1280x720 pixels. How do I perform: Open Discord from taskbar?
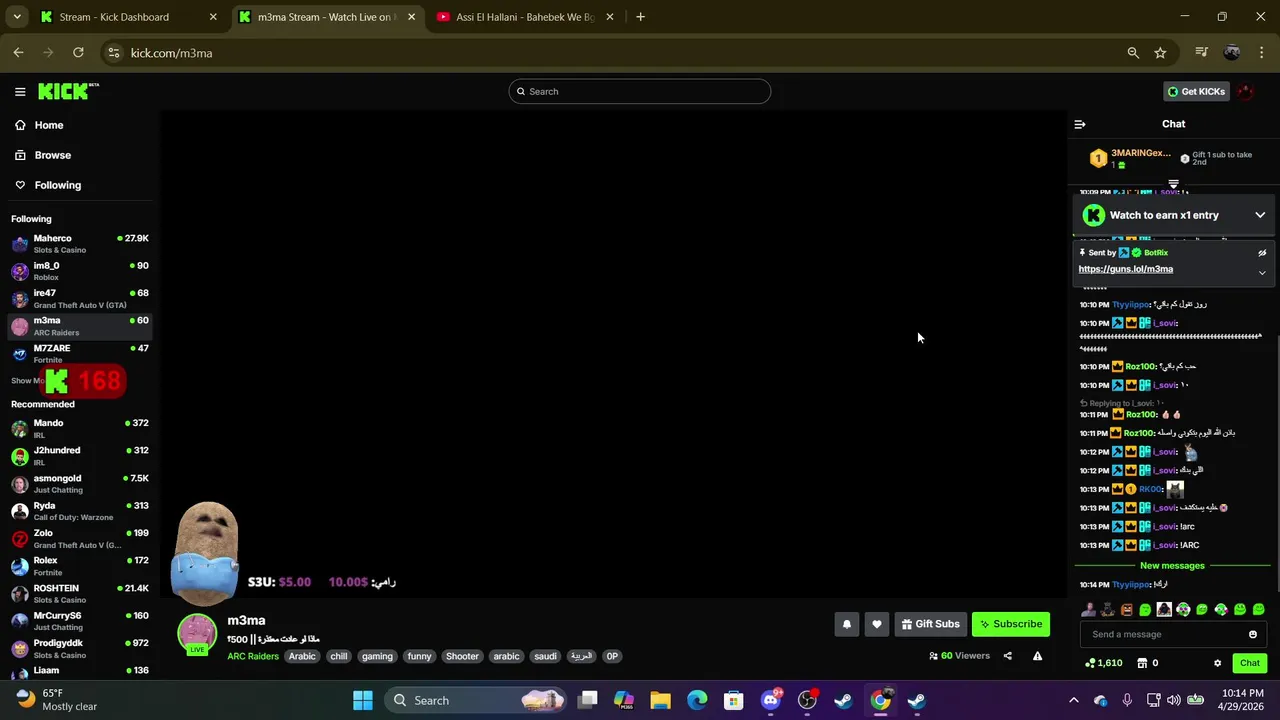770,700
